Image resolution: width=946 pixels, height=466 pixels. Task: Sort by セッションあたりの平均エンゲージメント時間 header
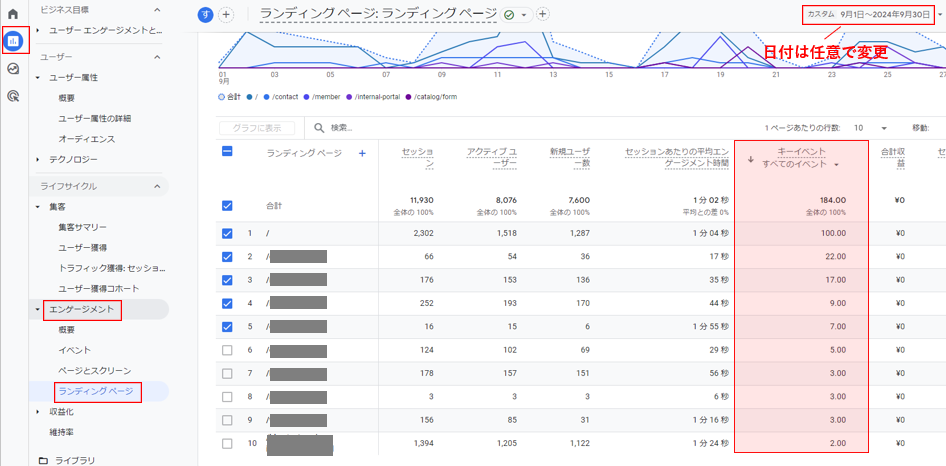pos(676,157)
